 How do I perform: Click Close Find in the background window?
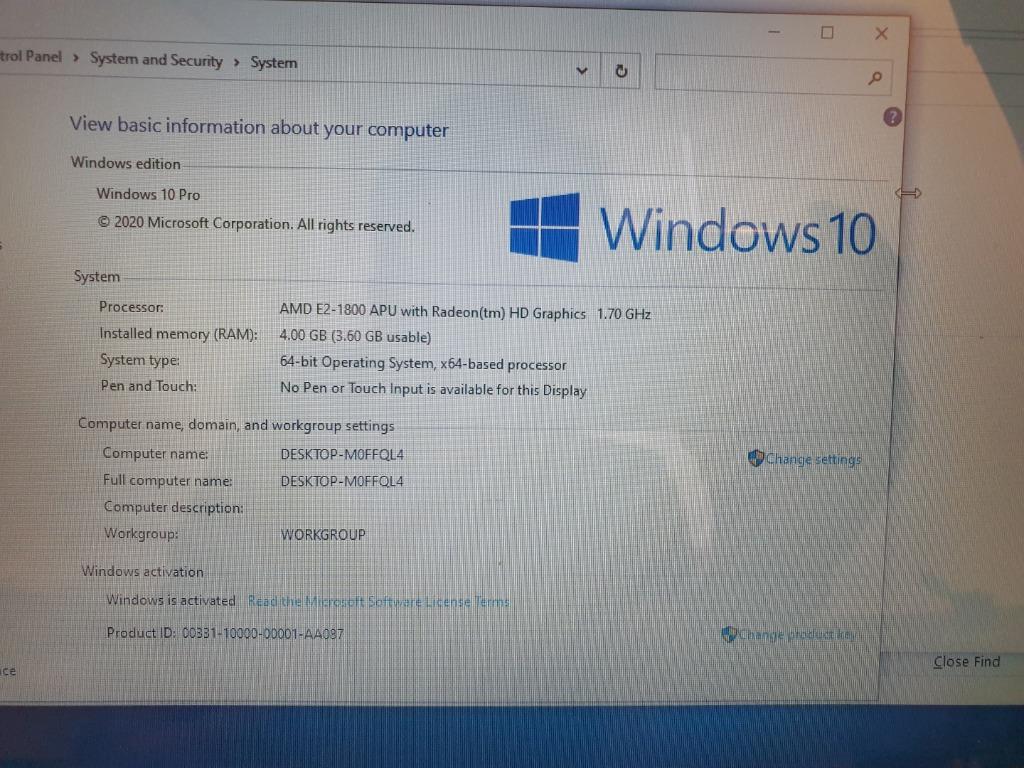click(x=966, y=662)
